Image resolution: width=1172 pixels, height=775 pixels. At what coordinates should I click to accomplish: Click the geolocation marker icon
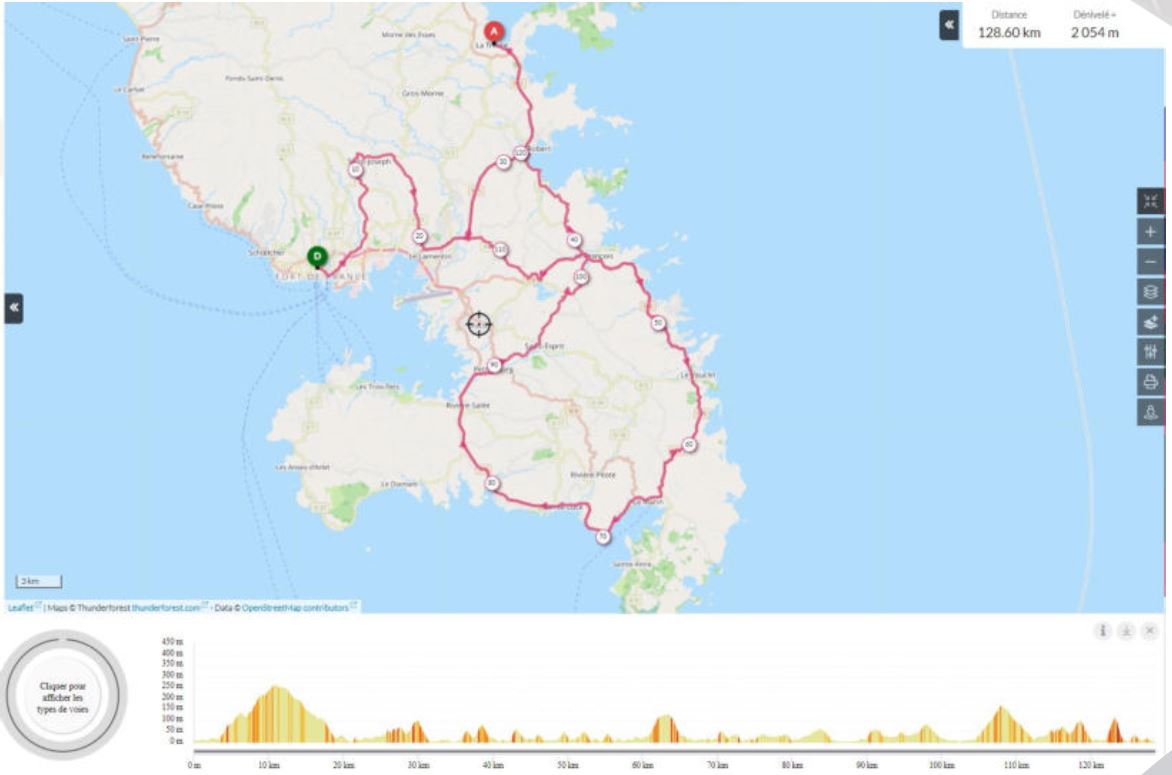coord(1150,412)
